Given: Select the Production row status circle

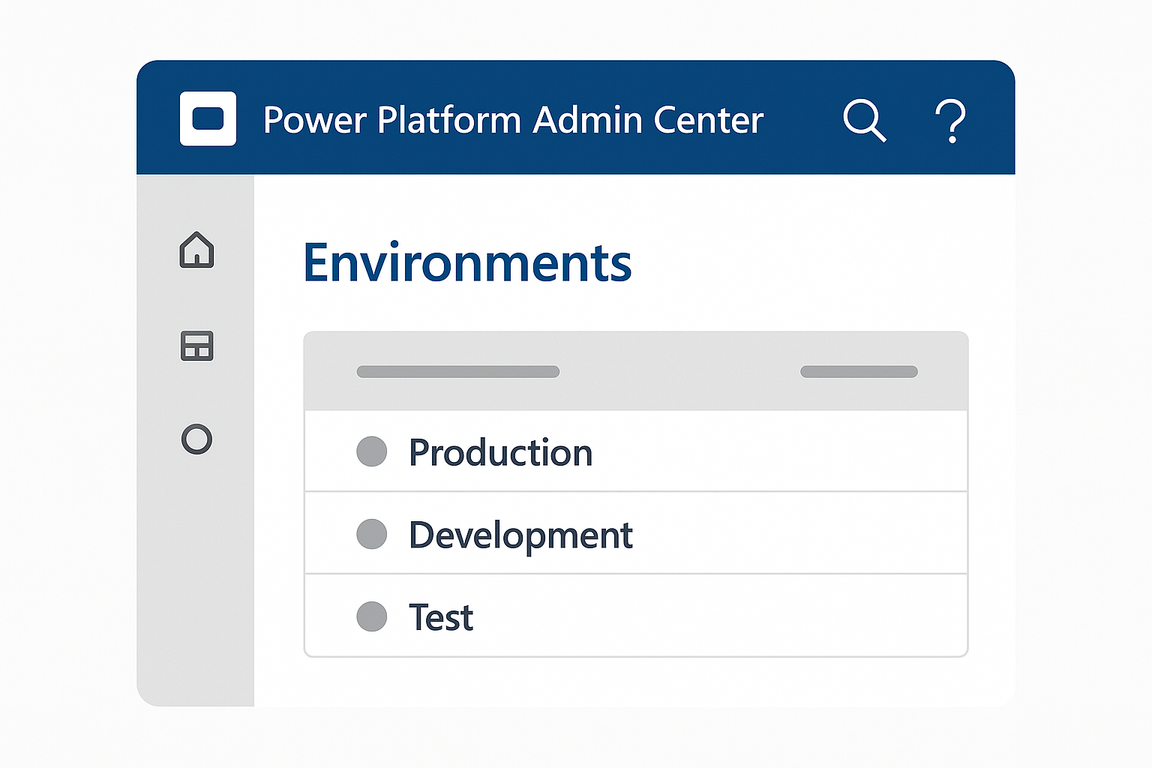Looking at the screenshot, I should (x=372, y=452).
